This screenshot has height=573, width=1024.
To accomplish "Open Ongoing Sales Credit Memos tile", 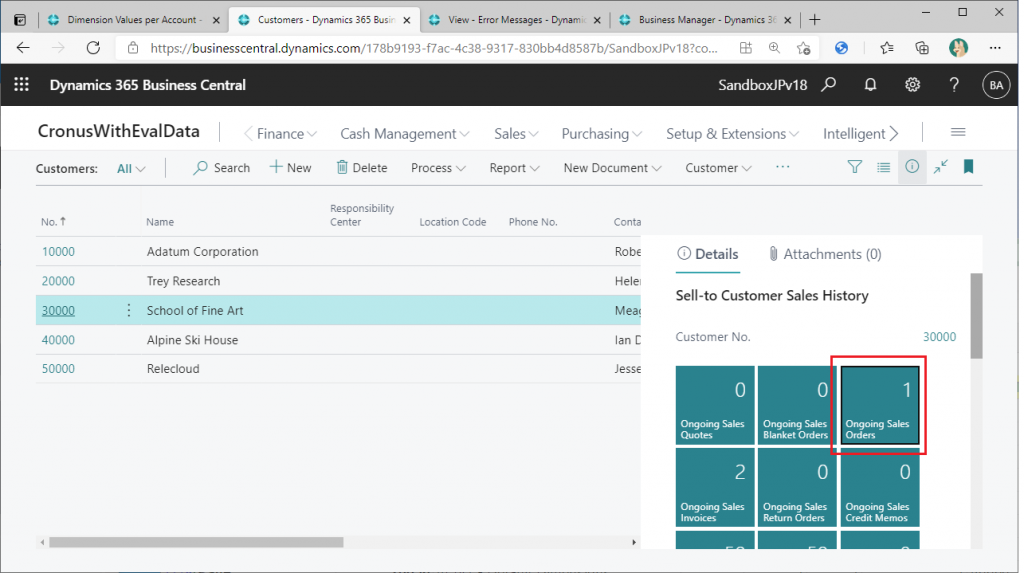I will [880, 487].
